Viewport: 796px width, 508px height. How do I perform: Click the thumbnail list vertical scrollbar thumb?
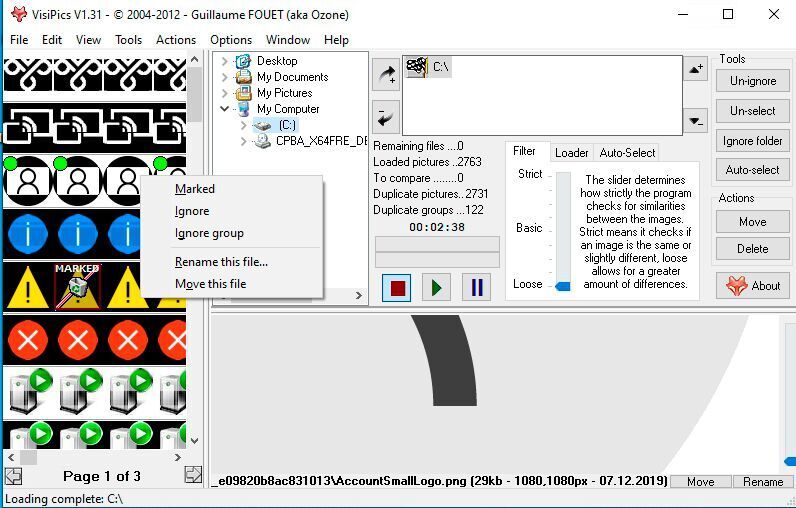(x=194, y=94)
